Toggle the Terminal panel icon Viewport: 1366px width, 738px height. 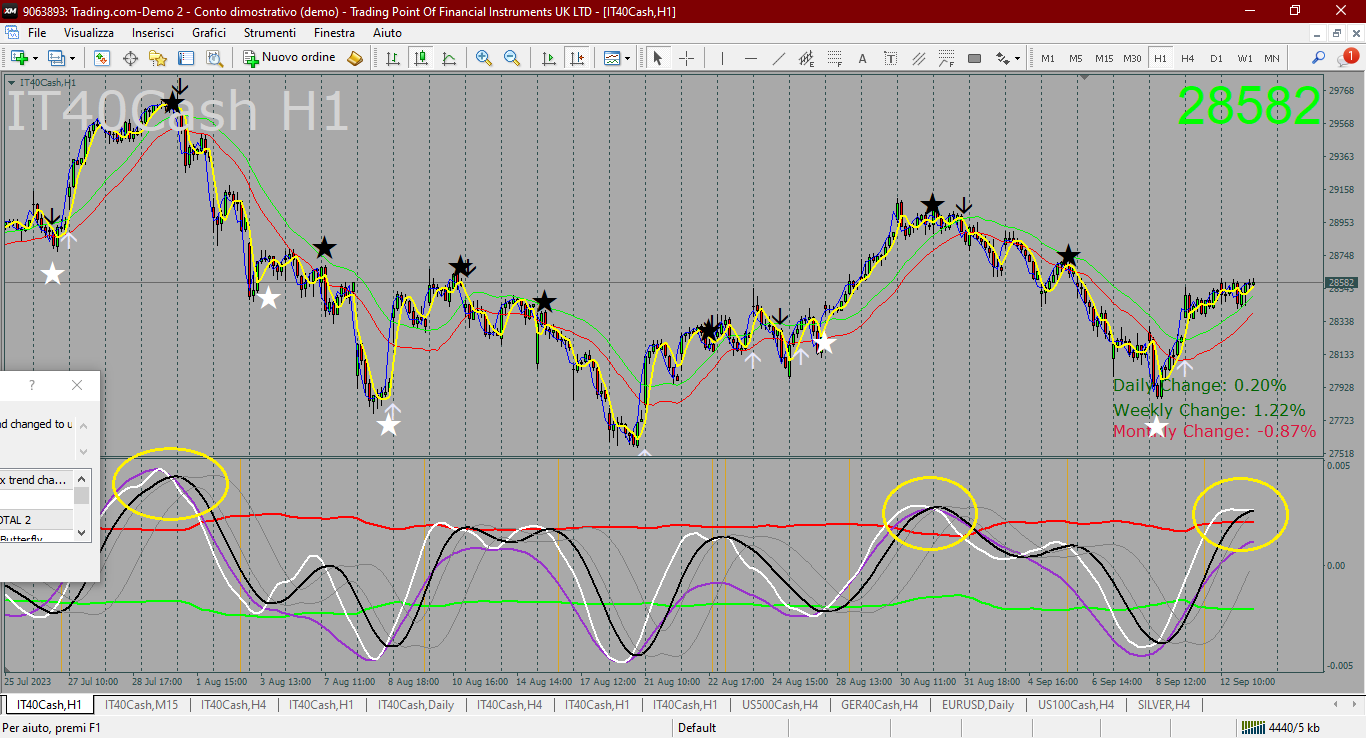click(186, 58)
